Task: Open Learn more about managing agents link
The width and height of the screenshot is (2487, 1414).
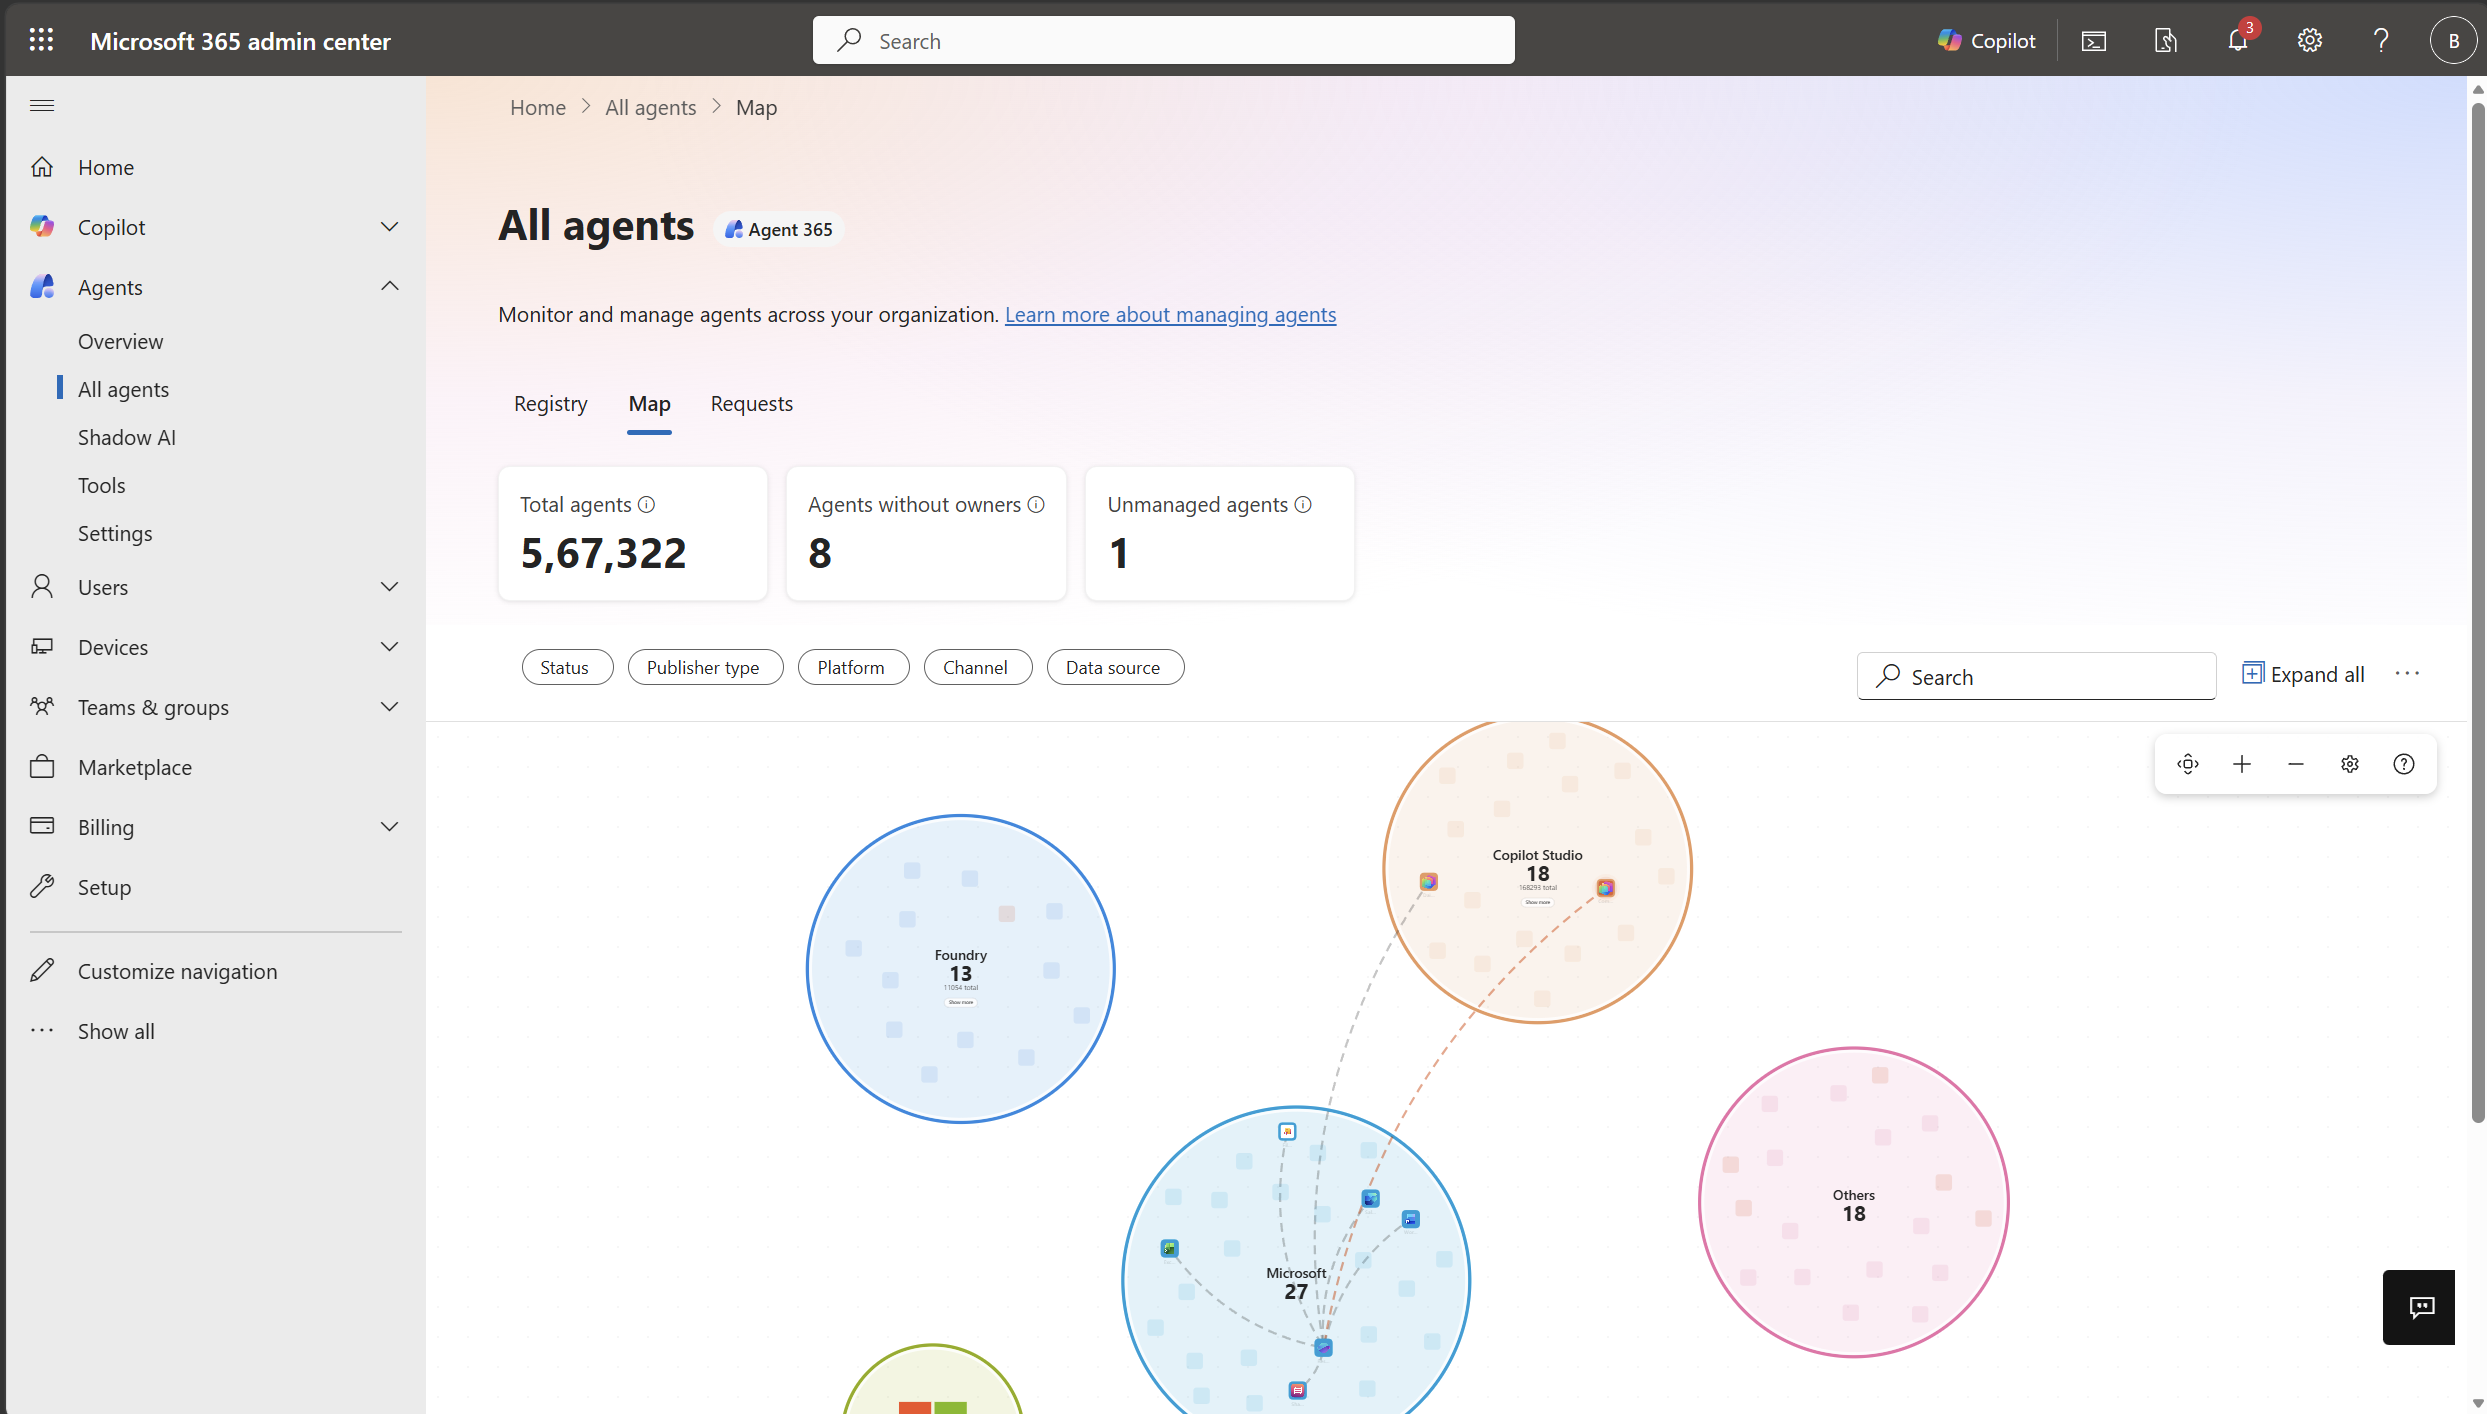Action: [x=1170, y=314]
